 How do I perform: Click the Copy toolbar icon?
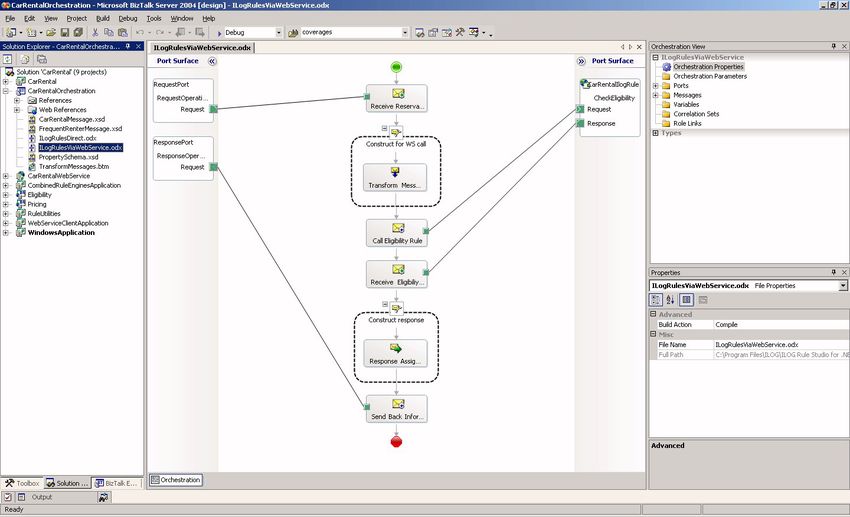click(x=108, y=33)
